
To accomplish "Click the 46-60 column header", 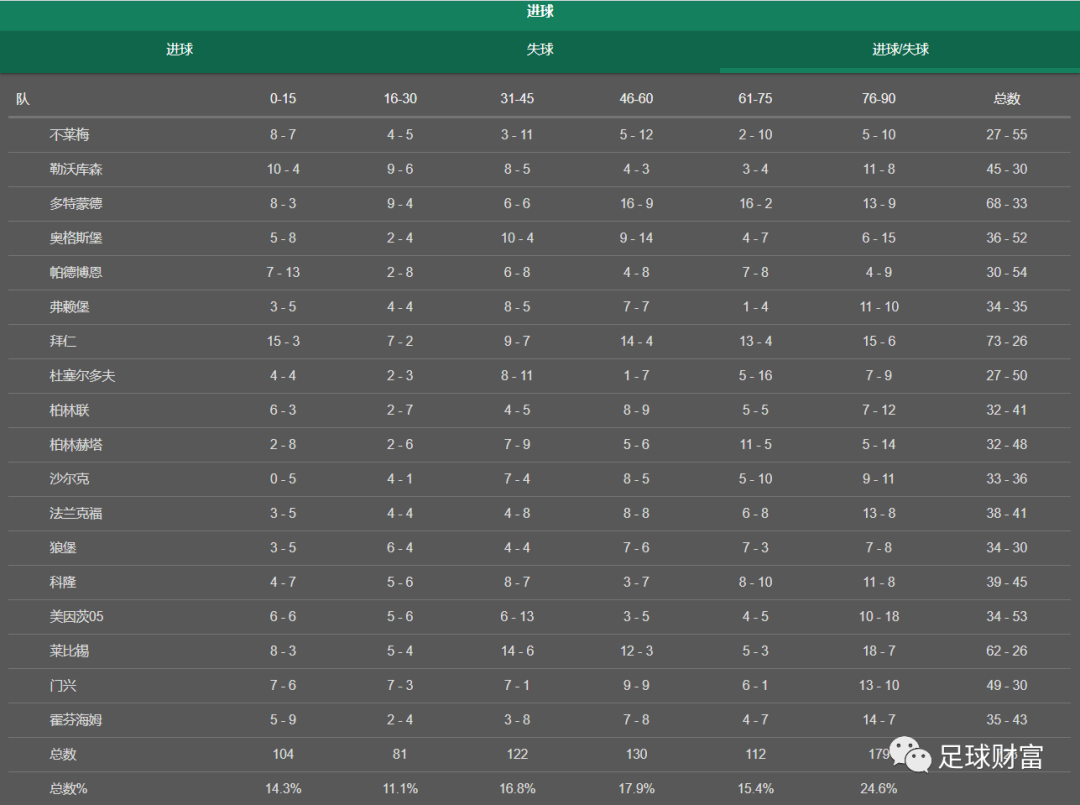I will 636,98.
